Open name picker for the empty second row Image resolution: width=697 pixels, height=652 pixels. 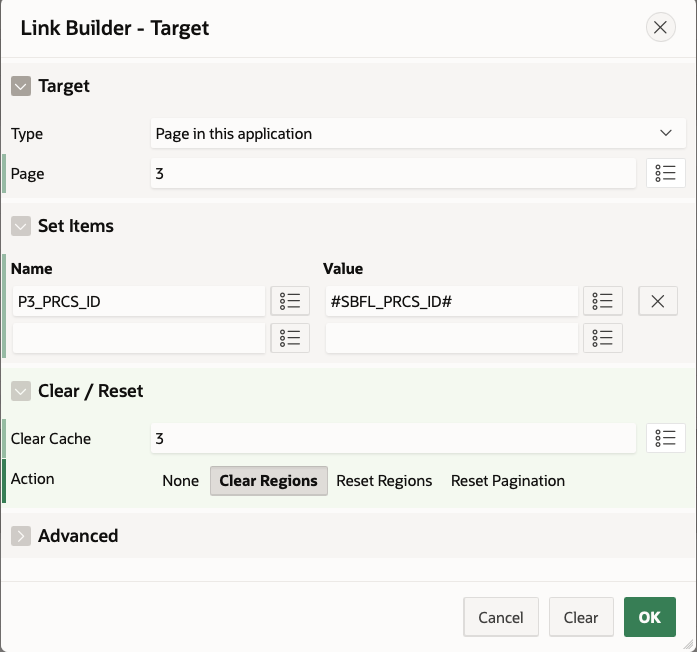[290, 338]
